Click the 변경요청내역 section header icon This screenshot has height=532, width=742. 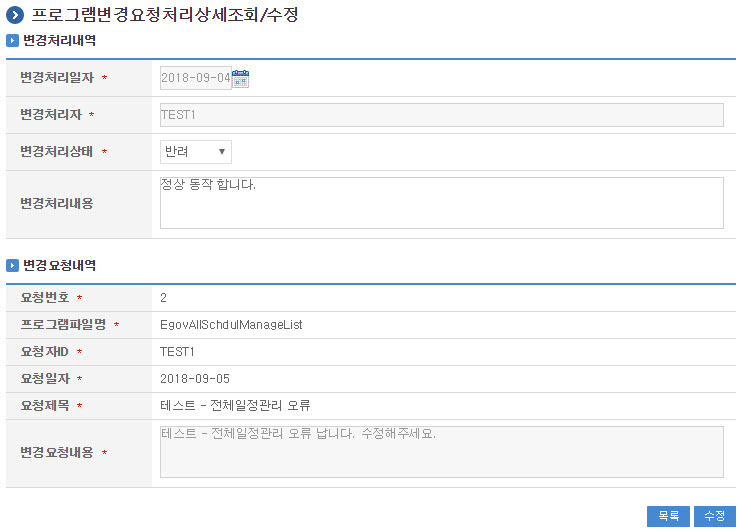[12, 266]
